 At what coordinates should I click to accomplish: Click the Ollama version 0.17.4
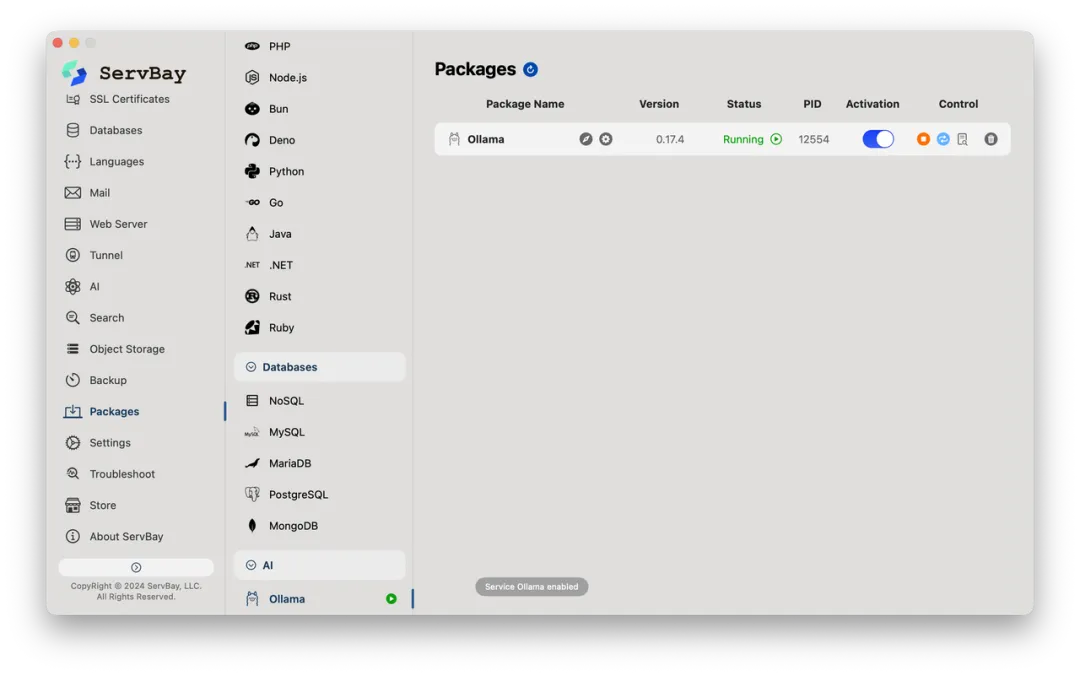point(670,139)
